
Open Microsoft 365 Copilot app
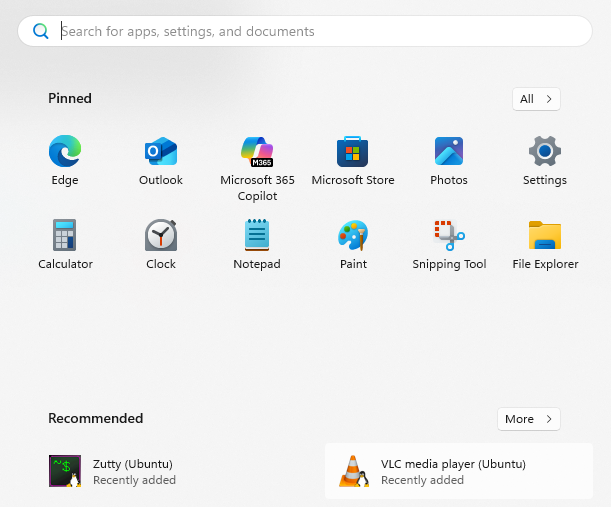[257, 168]
